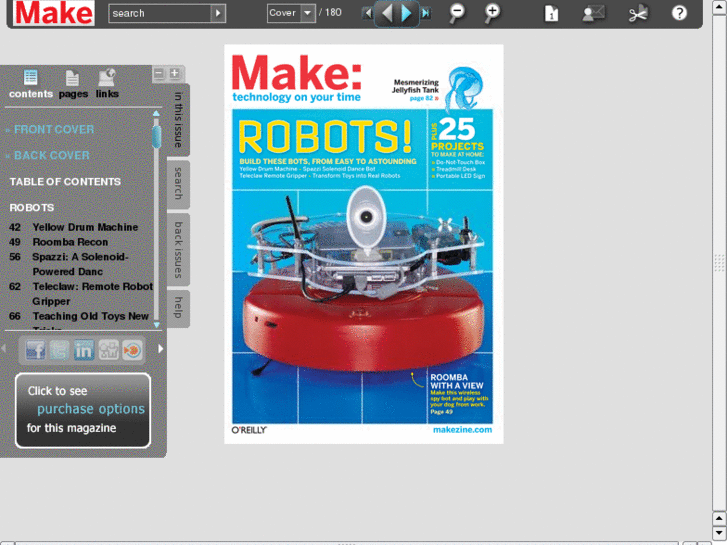Open the help question mark
The width and height of the screenshot is (727, 545).
pos(679,13)
